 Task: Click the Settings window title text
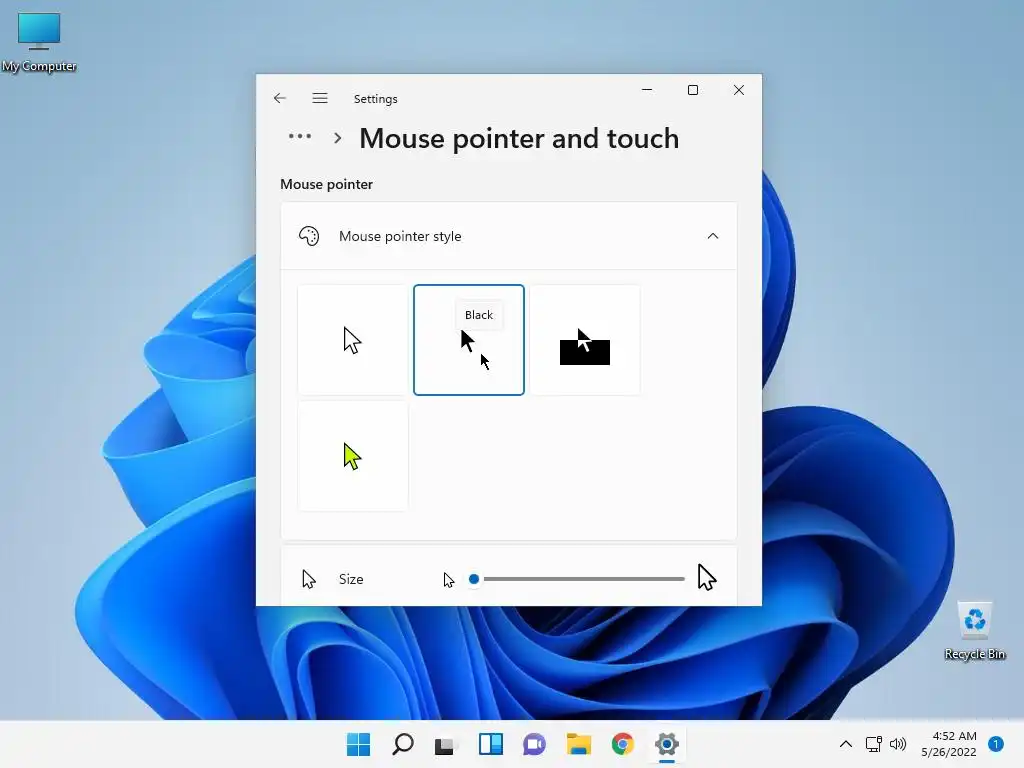point(376,99)
